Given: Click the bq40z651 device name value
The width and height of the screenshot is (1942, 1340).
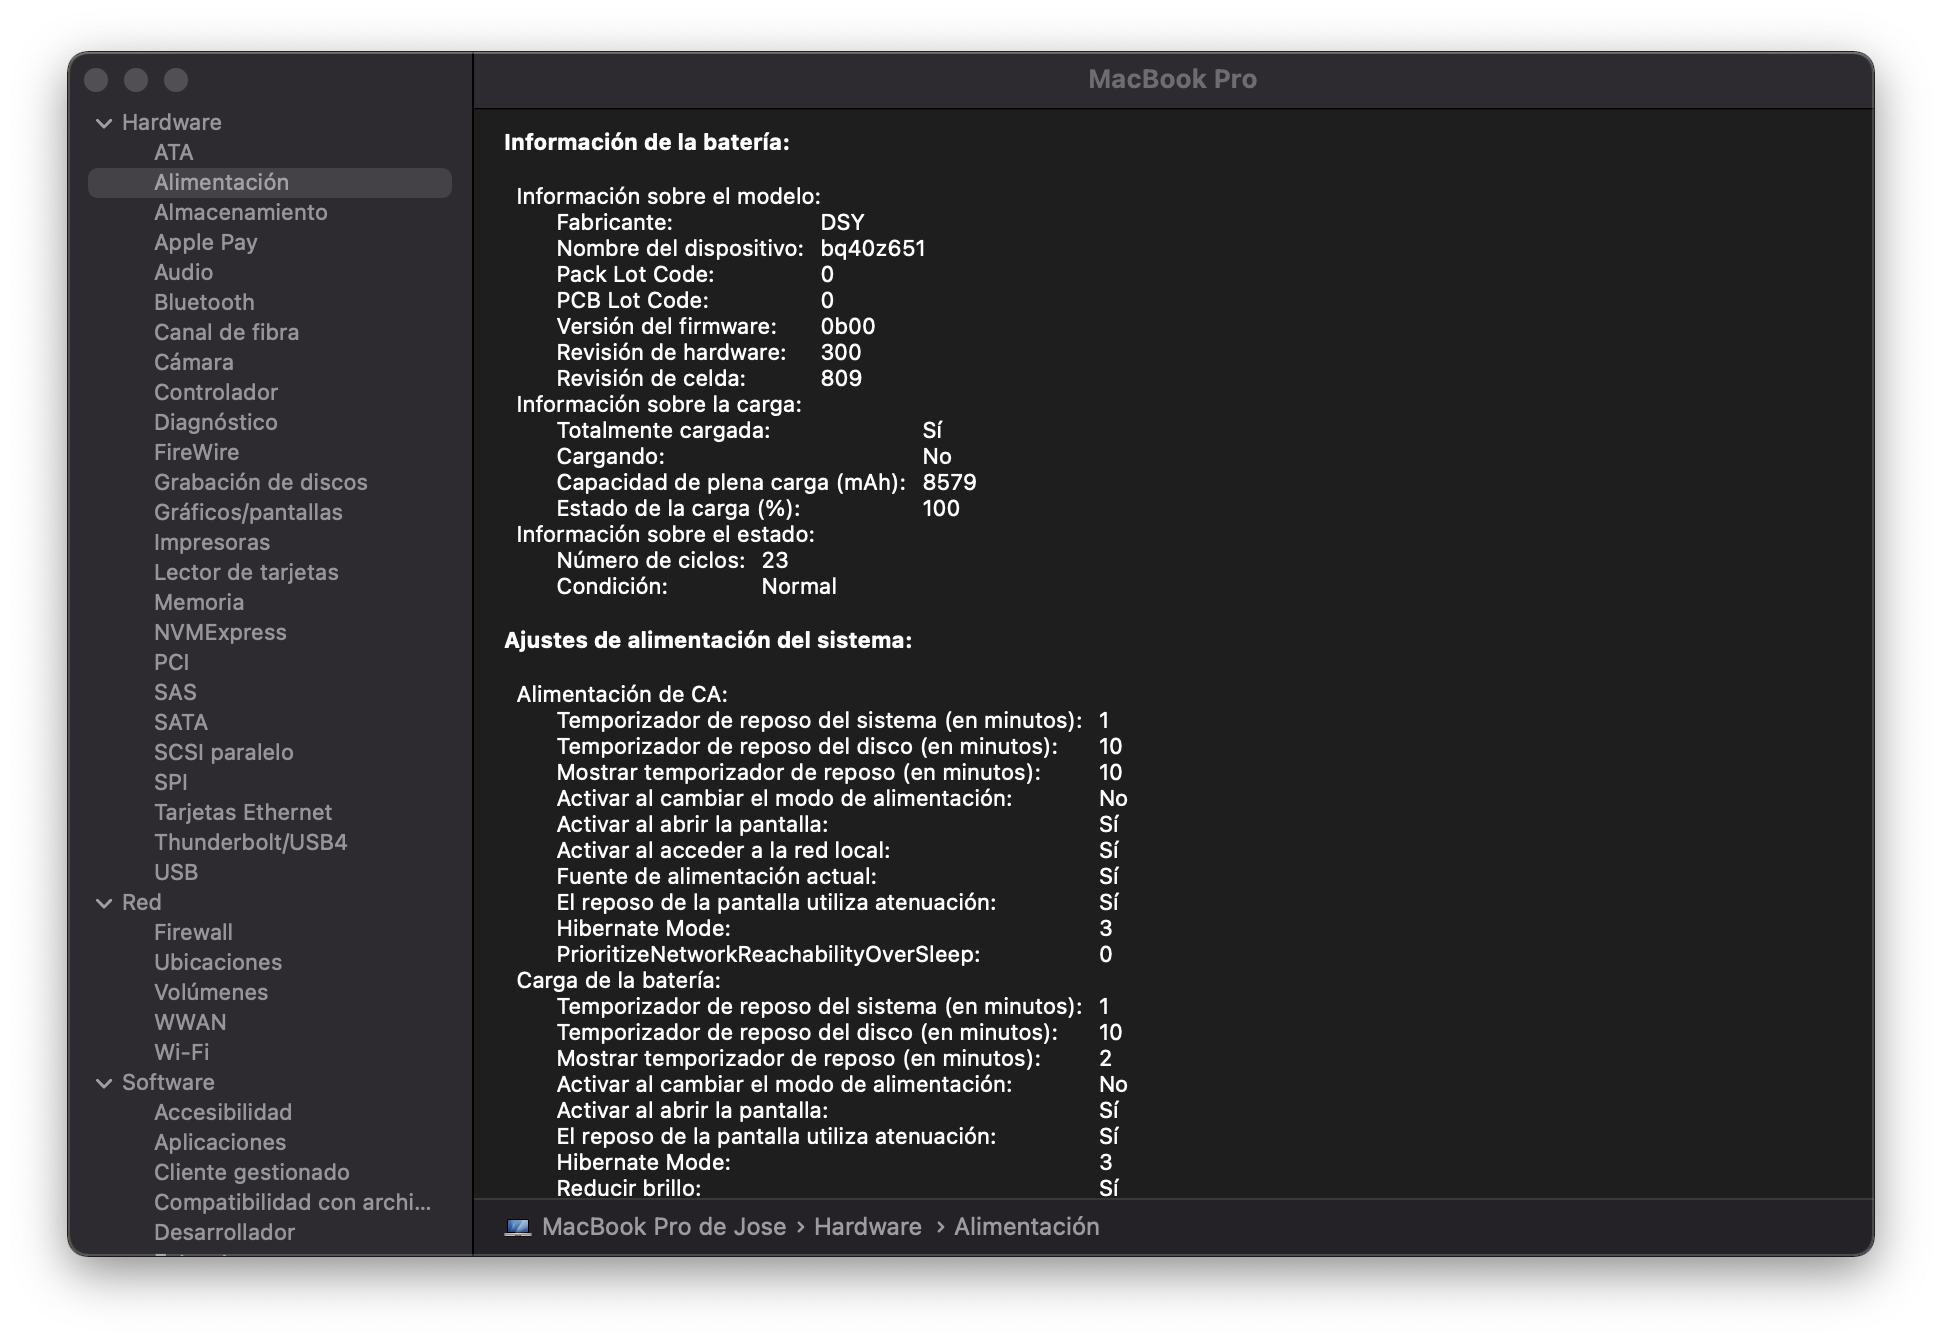Looking at the screenshot, I should [873, 248].
